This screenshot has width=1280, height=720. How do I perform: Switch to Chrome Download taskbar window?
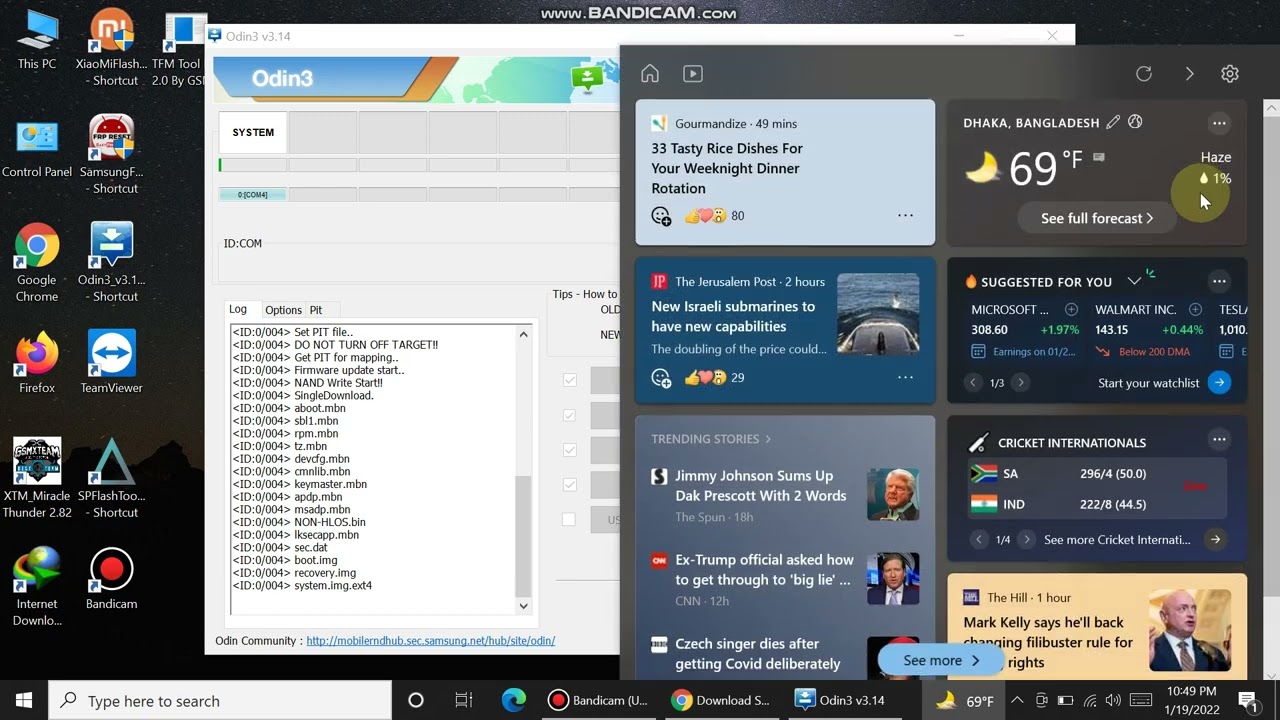(x=721, y=700)
